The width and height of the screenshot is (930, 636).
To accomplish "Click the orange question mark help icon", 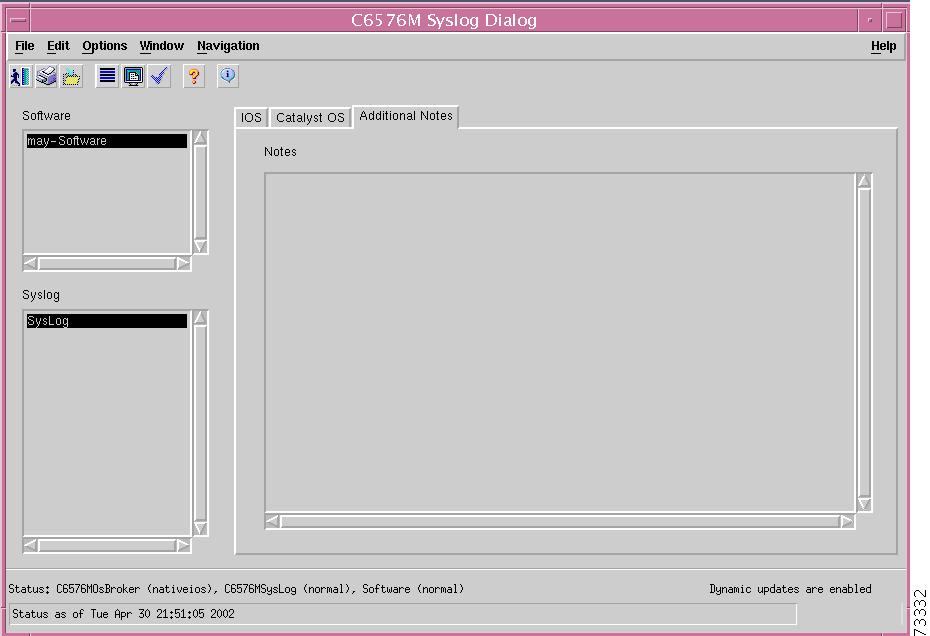I will click(x=194, y=77).
